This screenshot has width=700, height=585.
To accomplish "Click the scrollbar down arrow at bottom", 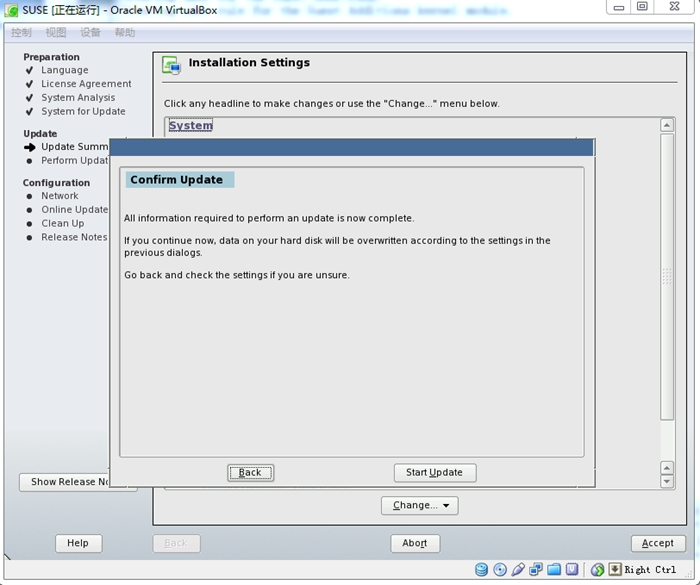I will [667, 481].
